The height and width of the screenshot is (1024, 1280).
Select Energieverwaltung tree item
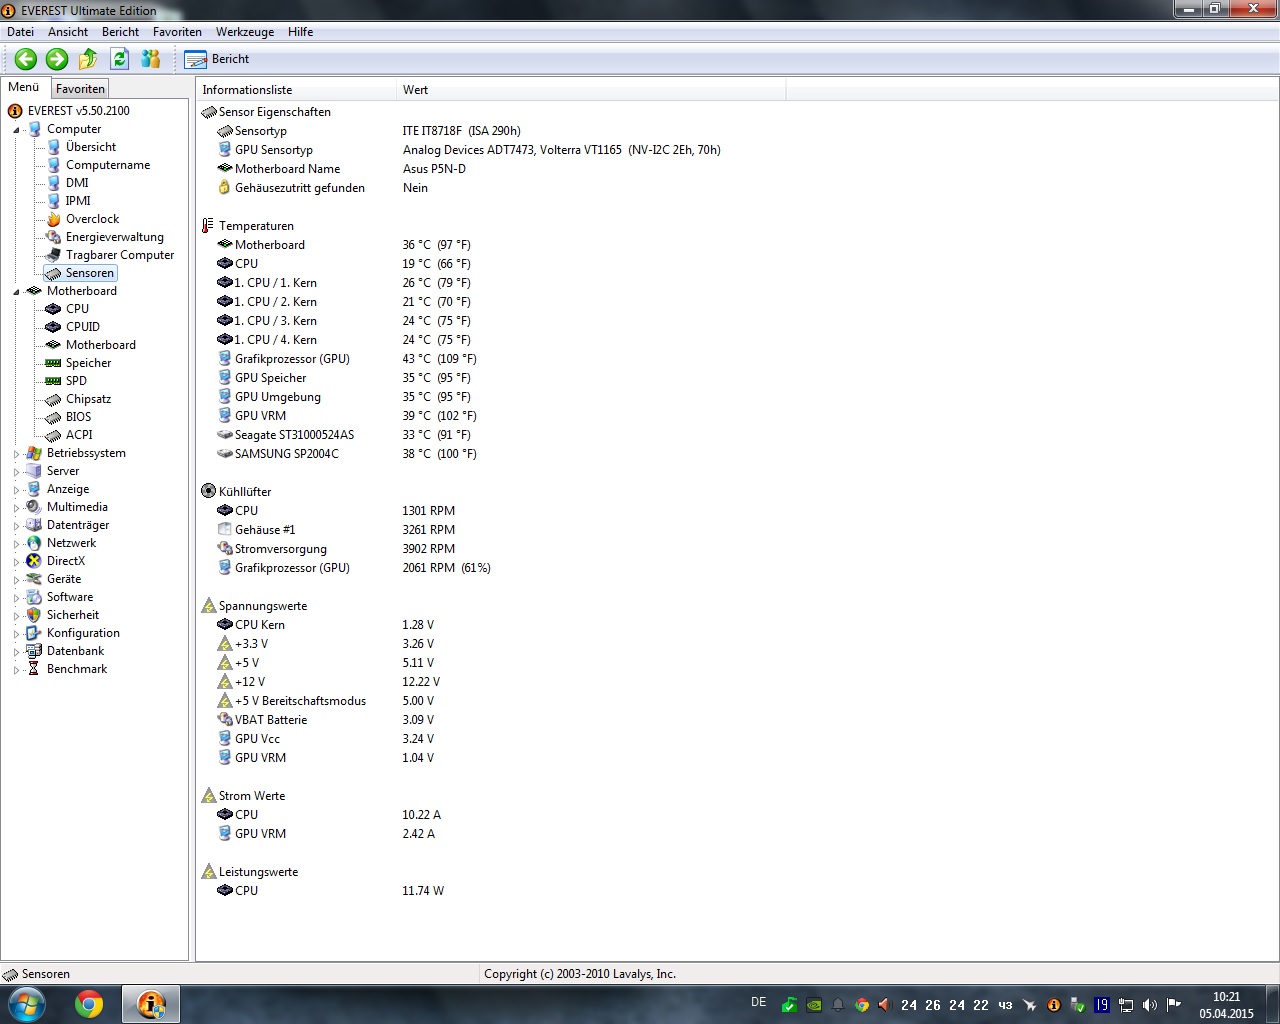[114, 237]
